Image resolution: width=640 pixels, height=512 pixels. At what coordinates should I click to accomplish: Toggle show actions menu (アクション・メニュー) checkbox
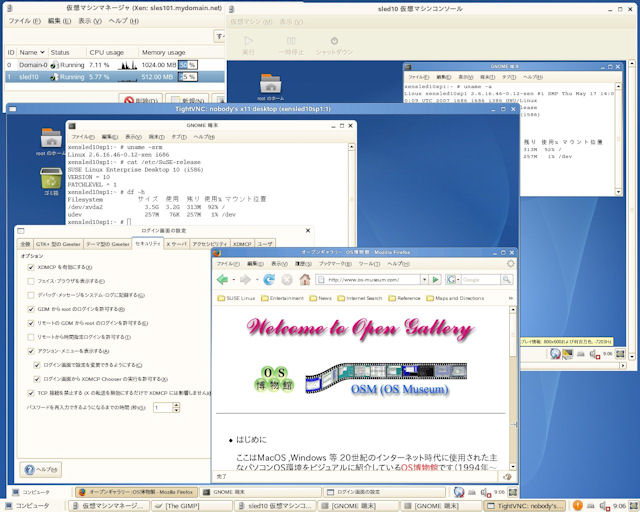31,351
